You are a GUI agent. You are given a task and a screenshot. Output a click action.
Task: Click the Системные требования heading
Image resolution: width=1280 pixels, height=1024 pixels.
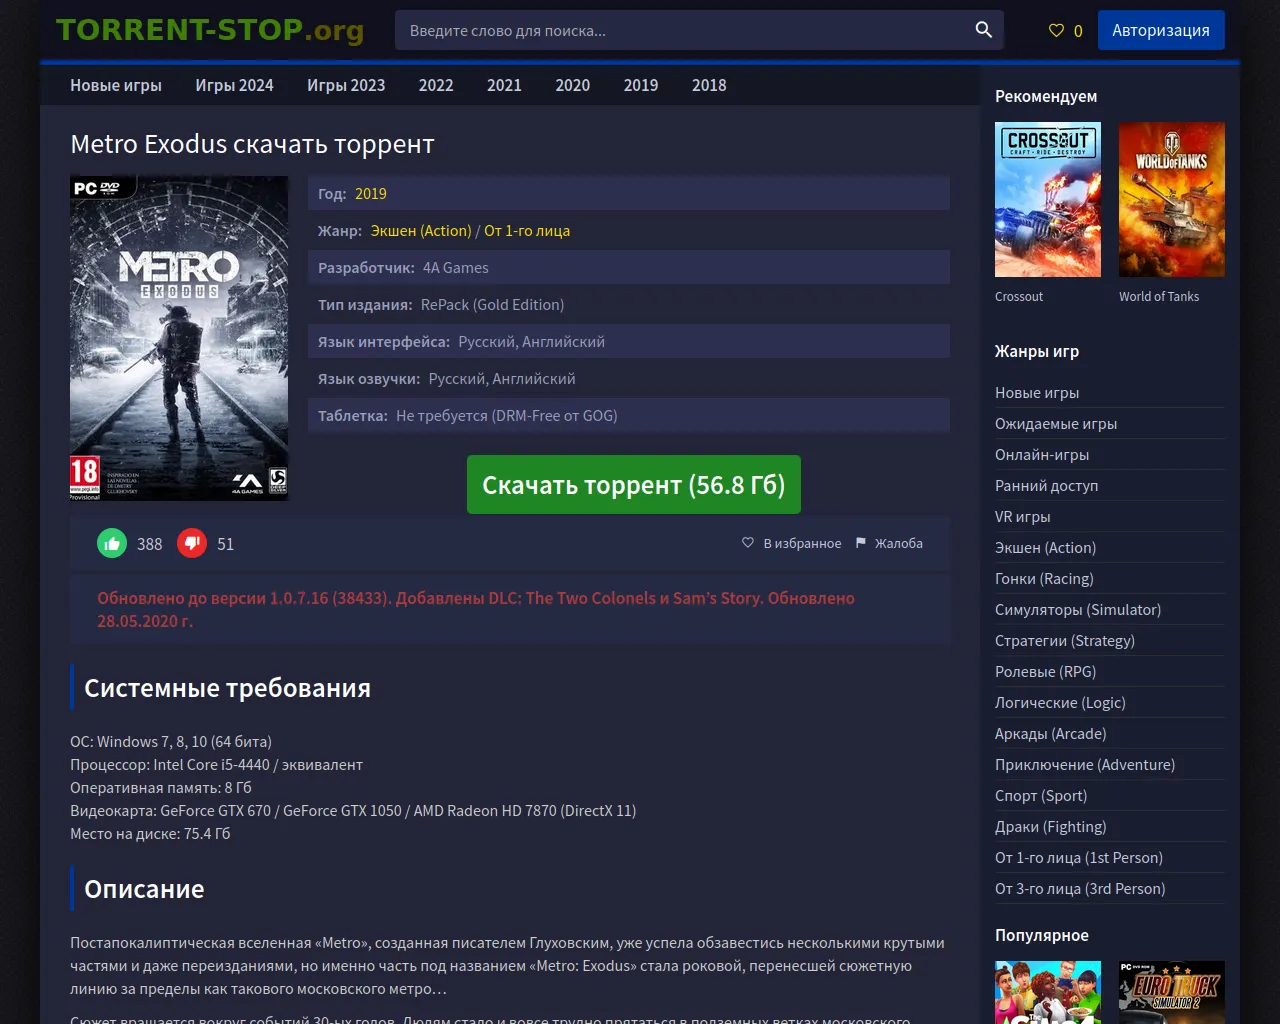tap(227, 688)
